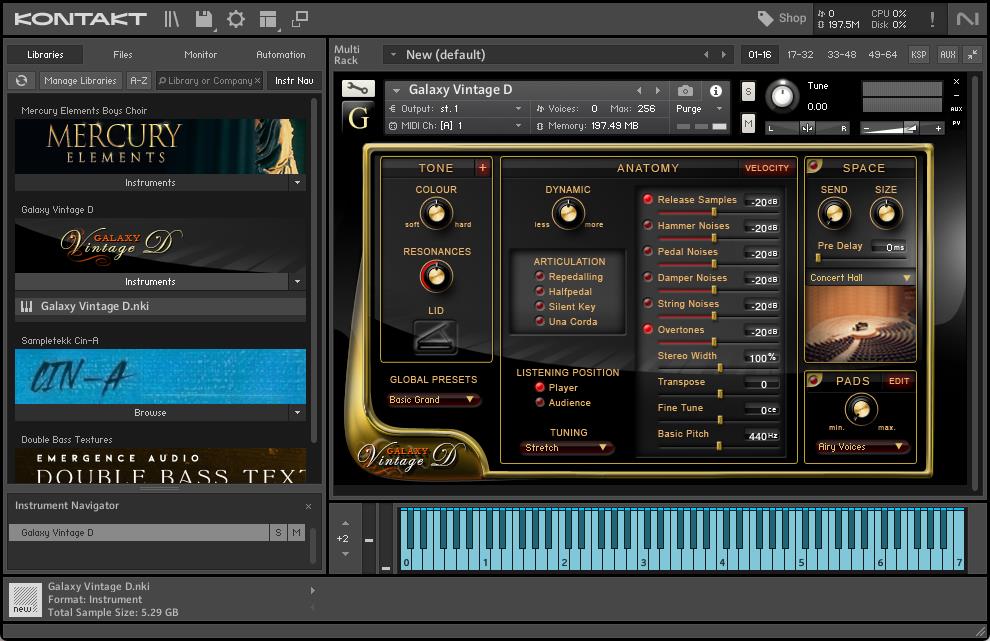990x641 pixels.
Task: Open the Concert Hall reverb dropdown
Action: (860, 278)
